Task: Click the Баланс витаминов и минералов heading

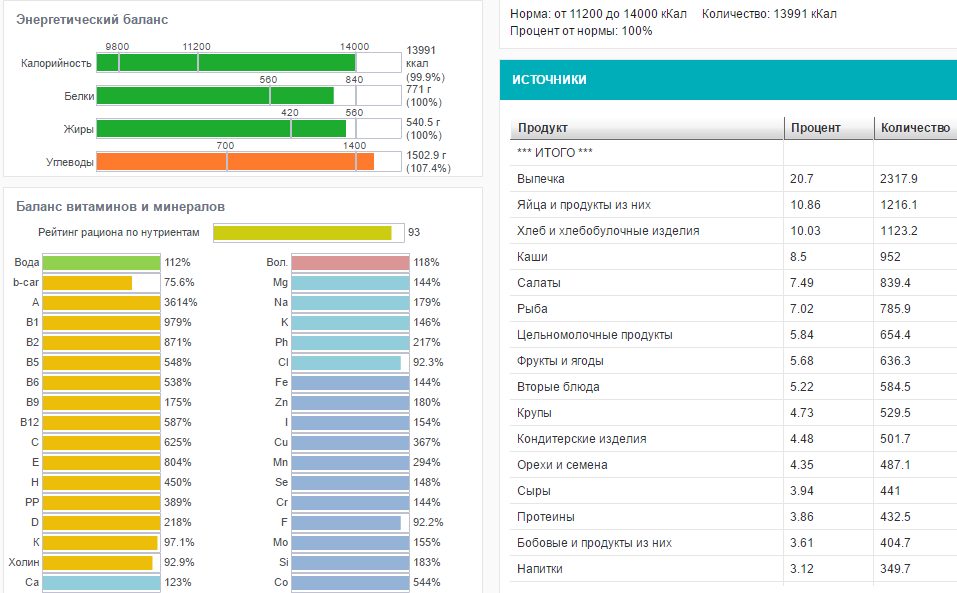Action: click(120, 207)
